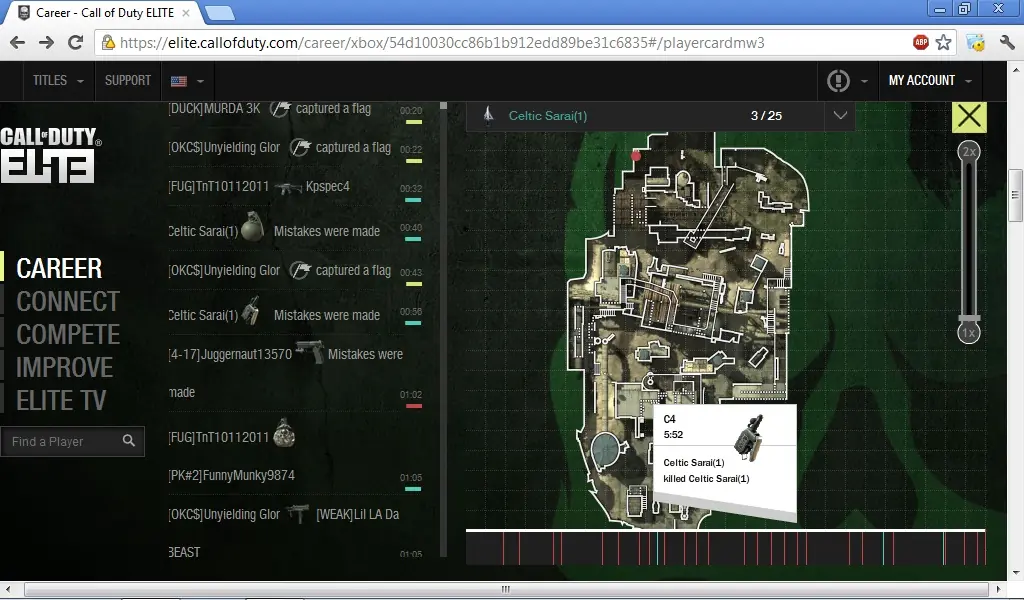Click the C4 weapon image in tooltip
This screenshot has height=600, width=1024.
pyautogui.click(x=748, y=438)
